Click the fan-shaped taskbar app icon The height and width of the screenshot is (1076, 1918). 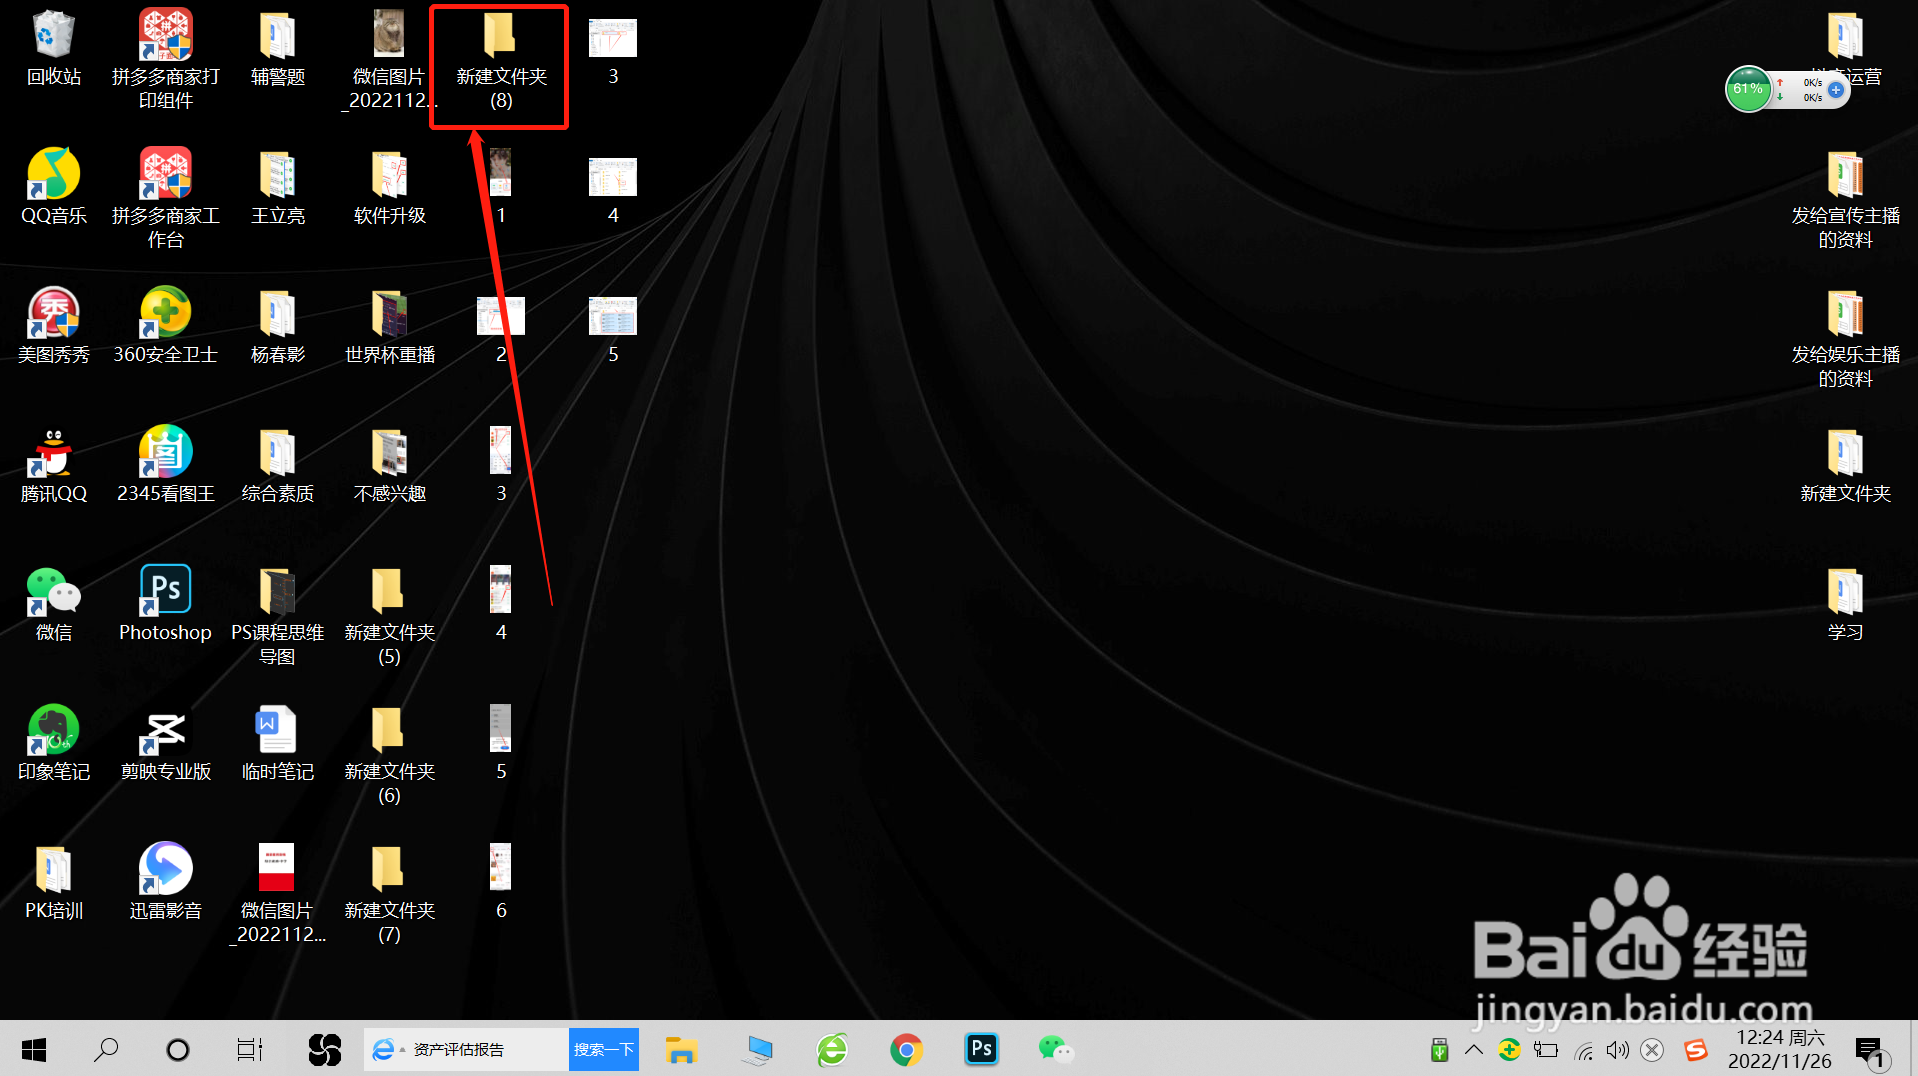325,1049
